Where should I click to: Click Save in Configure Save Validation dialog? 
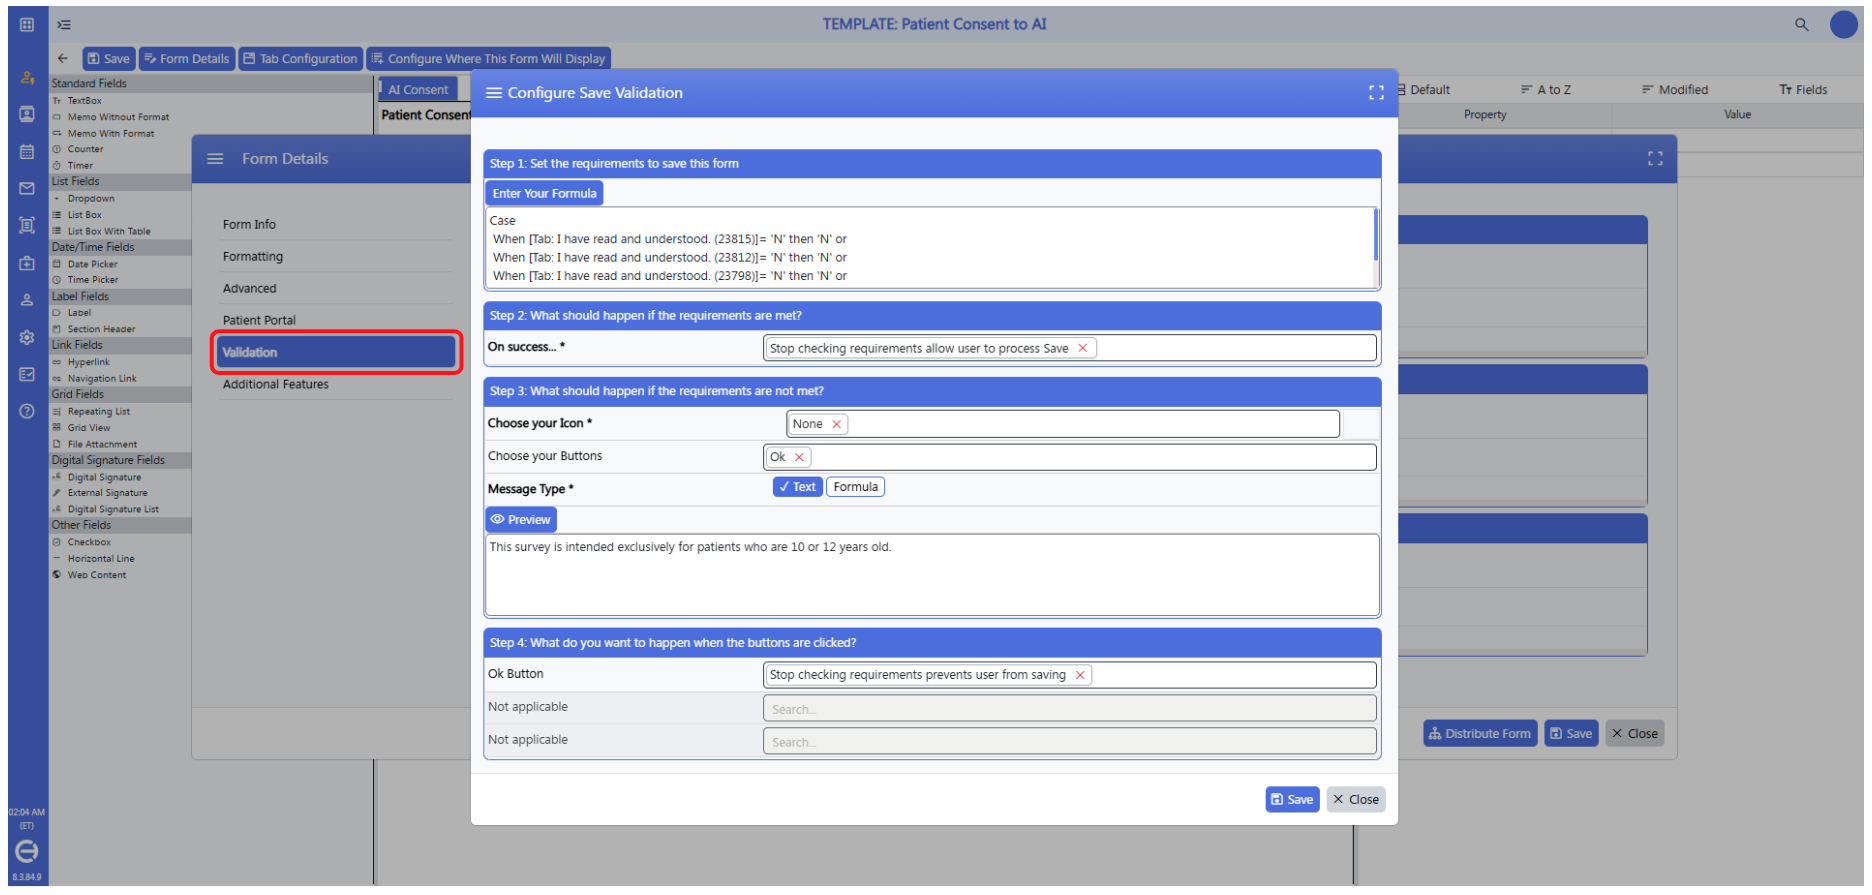coord(1292,799)
